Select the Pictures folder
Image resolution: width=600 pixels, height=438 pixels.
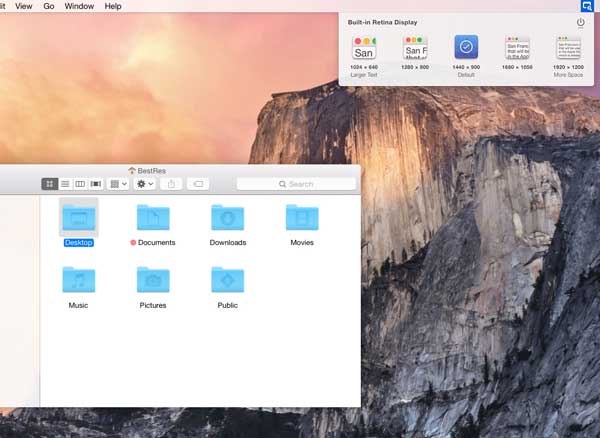click(153, 280)
